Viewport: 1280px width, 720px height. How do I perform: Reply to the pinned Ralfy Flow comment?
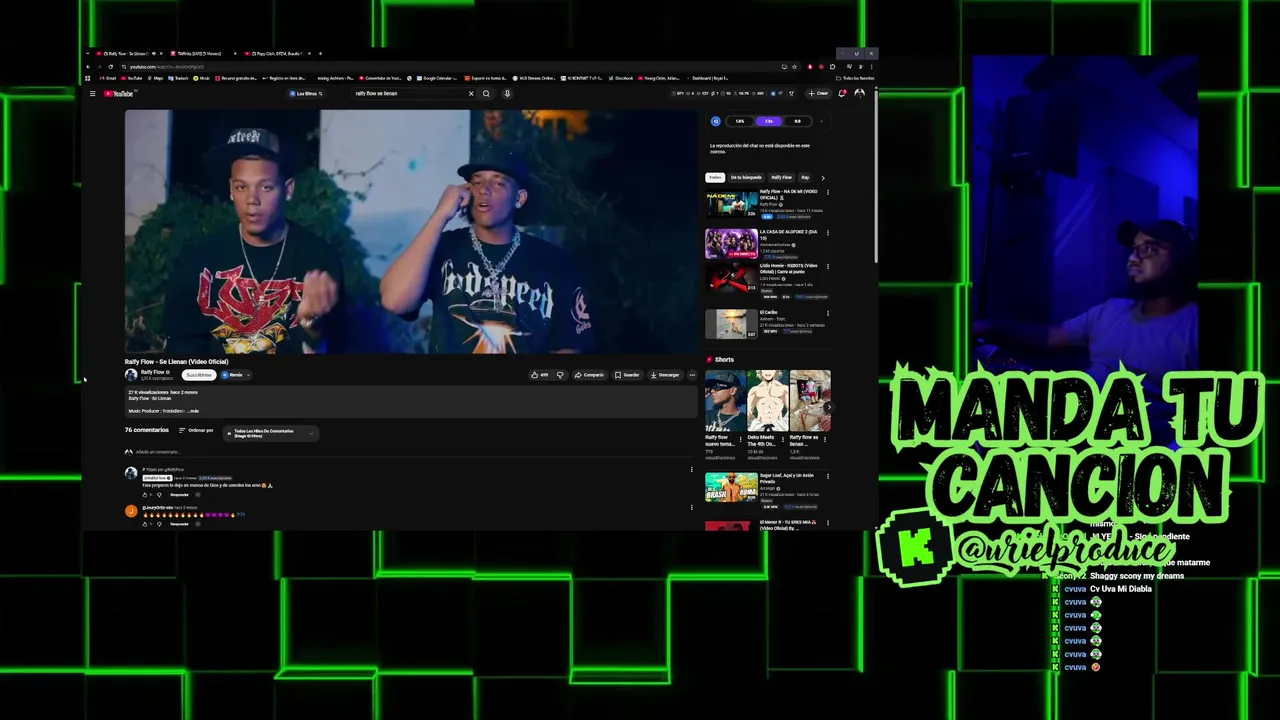(179, 495)
